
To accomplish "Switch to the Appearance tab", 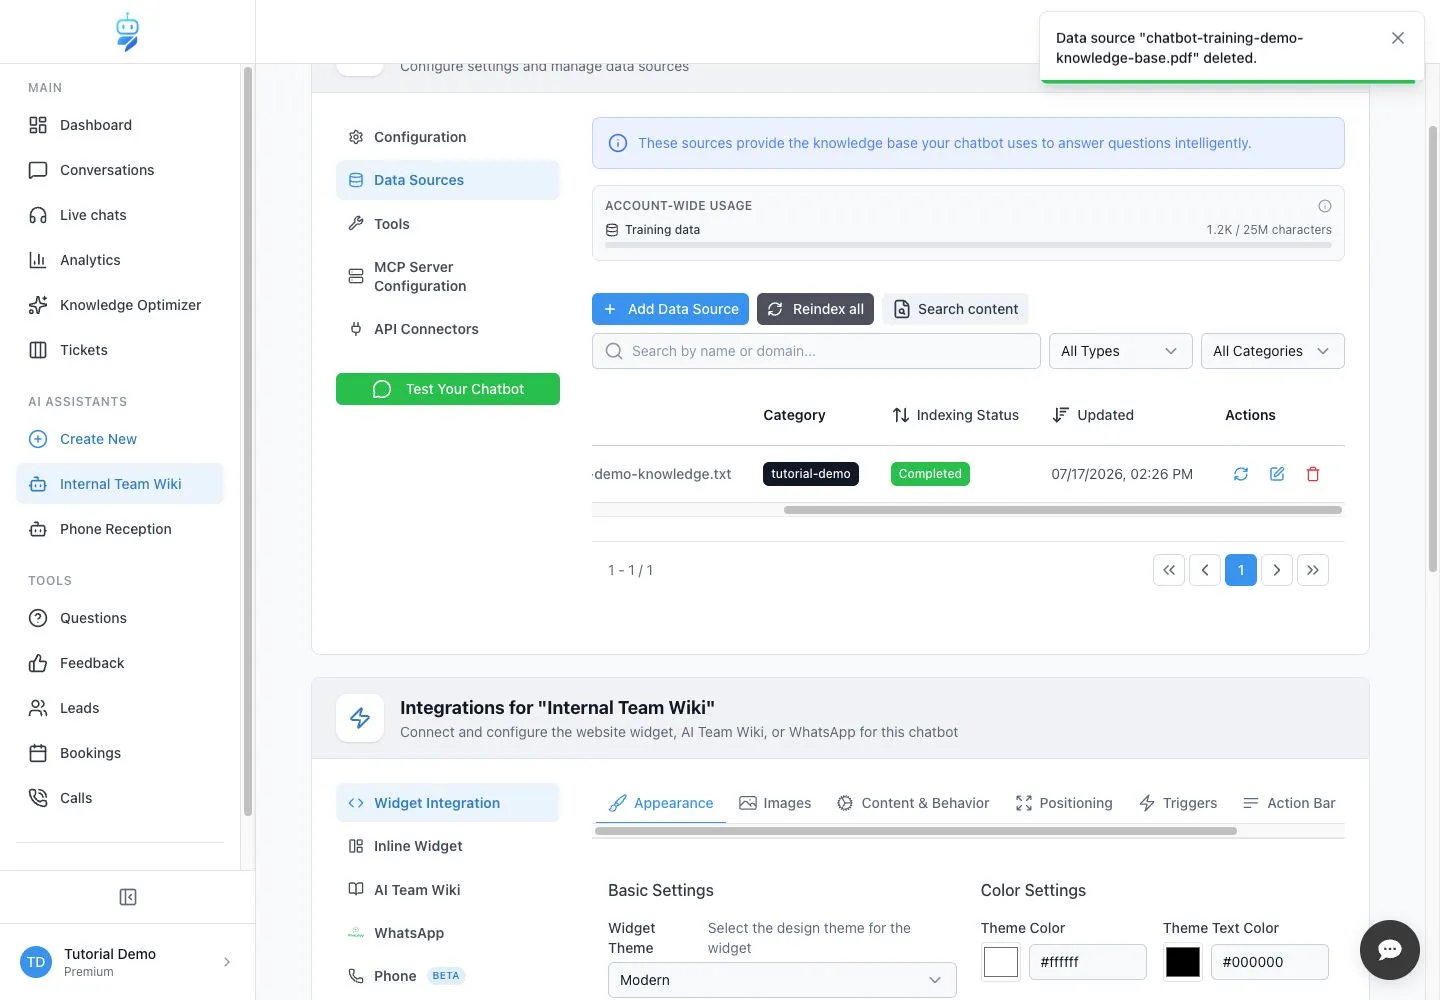I will (661, 803).
